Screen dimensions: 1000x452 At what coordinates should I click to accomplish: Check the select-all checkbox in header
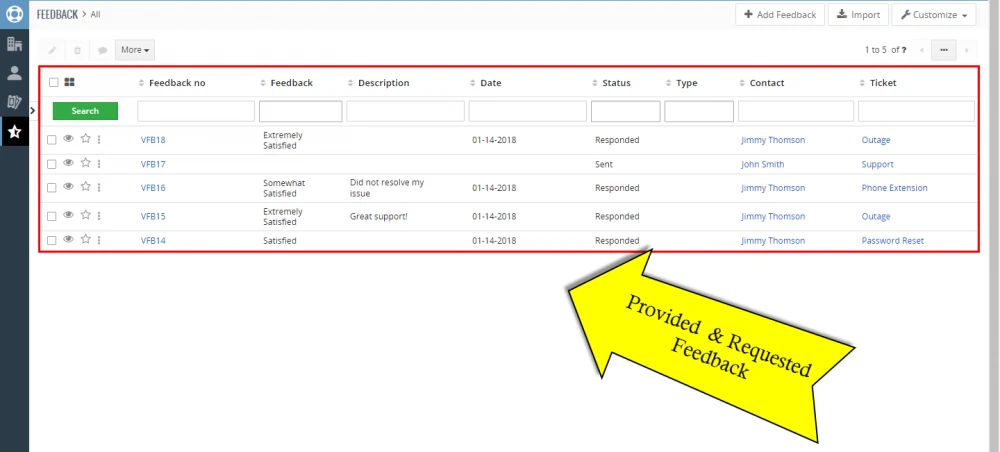click(53, 83)
